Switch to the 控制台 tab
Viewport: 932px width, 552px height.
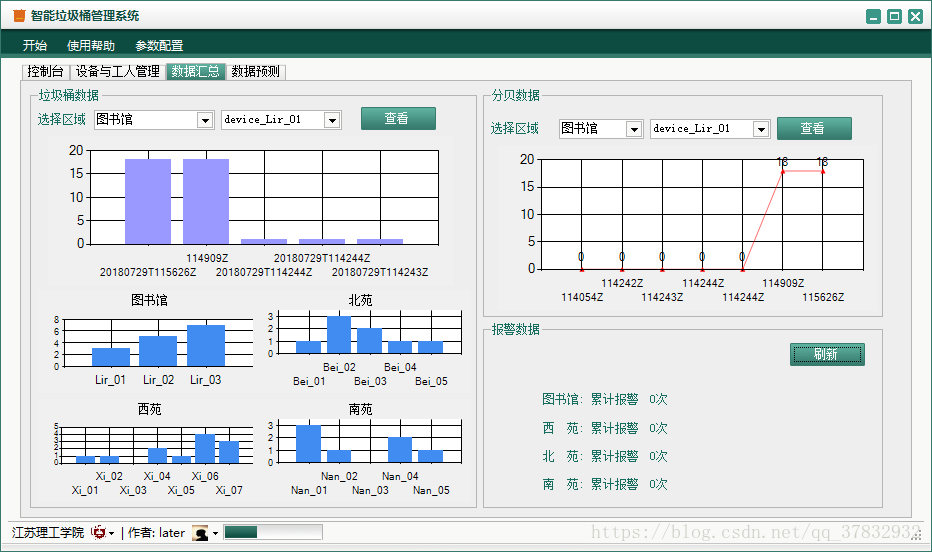click(x=45, y=71)
